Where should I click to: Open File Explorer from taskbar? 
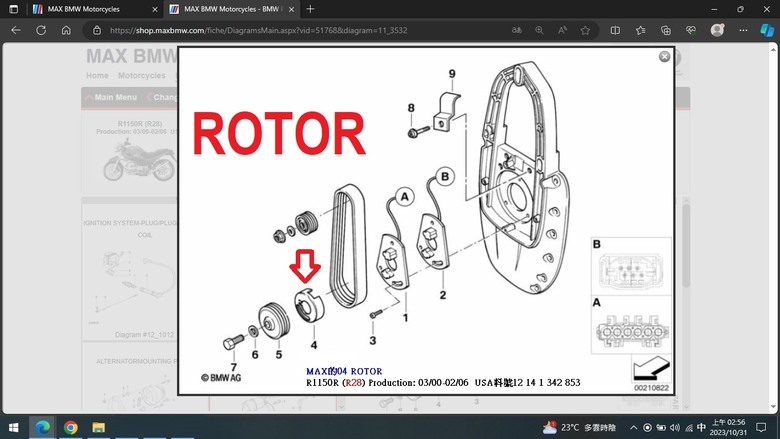pyautogui.click(x=98, y=428)
